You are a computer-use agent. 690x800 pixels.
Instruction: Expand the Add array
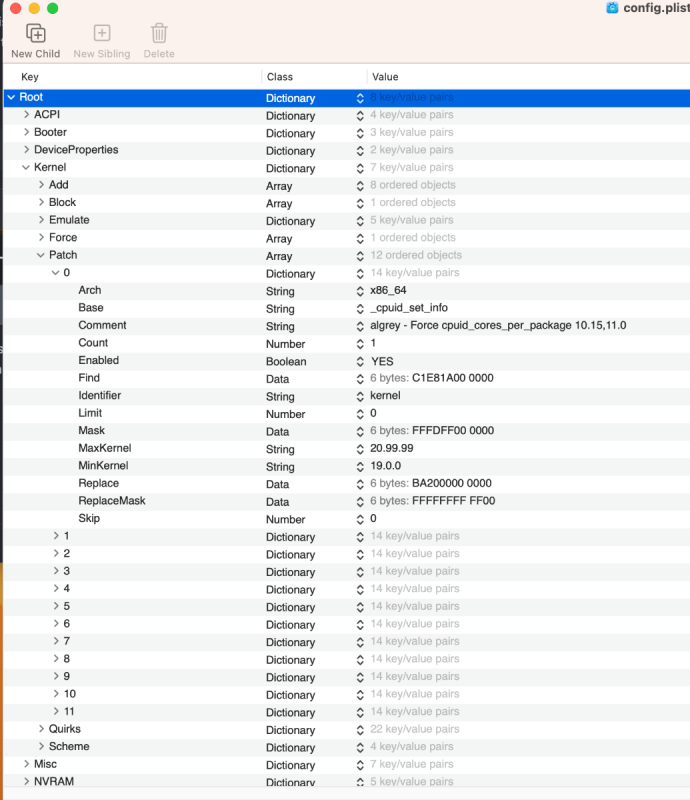[41, 185]
